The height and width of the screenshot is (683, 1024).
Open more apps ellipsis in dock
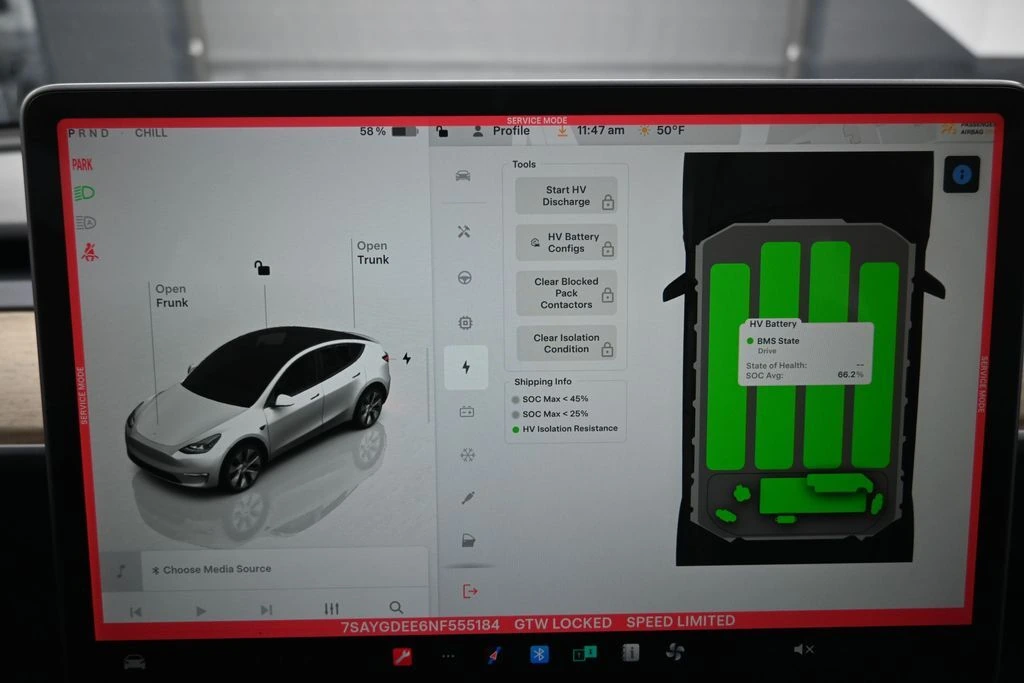click(447, 656)
